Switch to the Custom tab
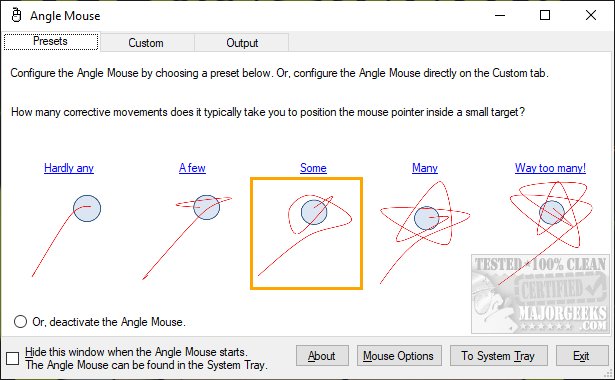The image size is (615, 380). 147,42
